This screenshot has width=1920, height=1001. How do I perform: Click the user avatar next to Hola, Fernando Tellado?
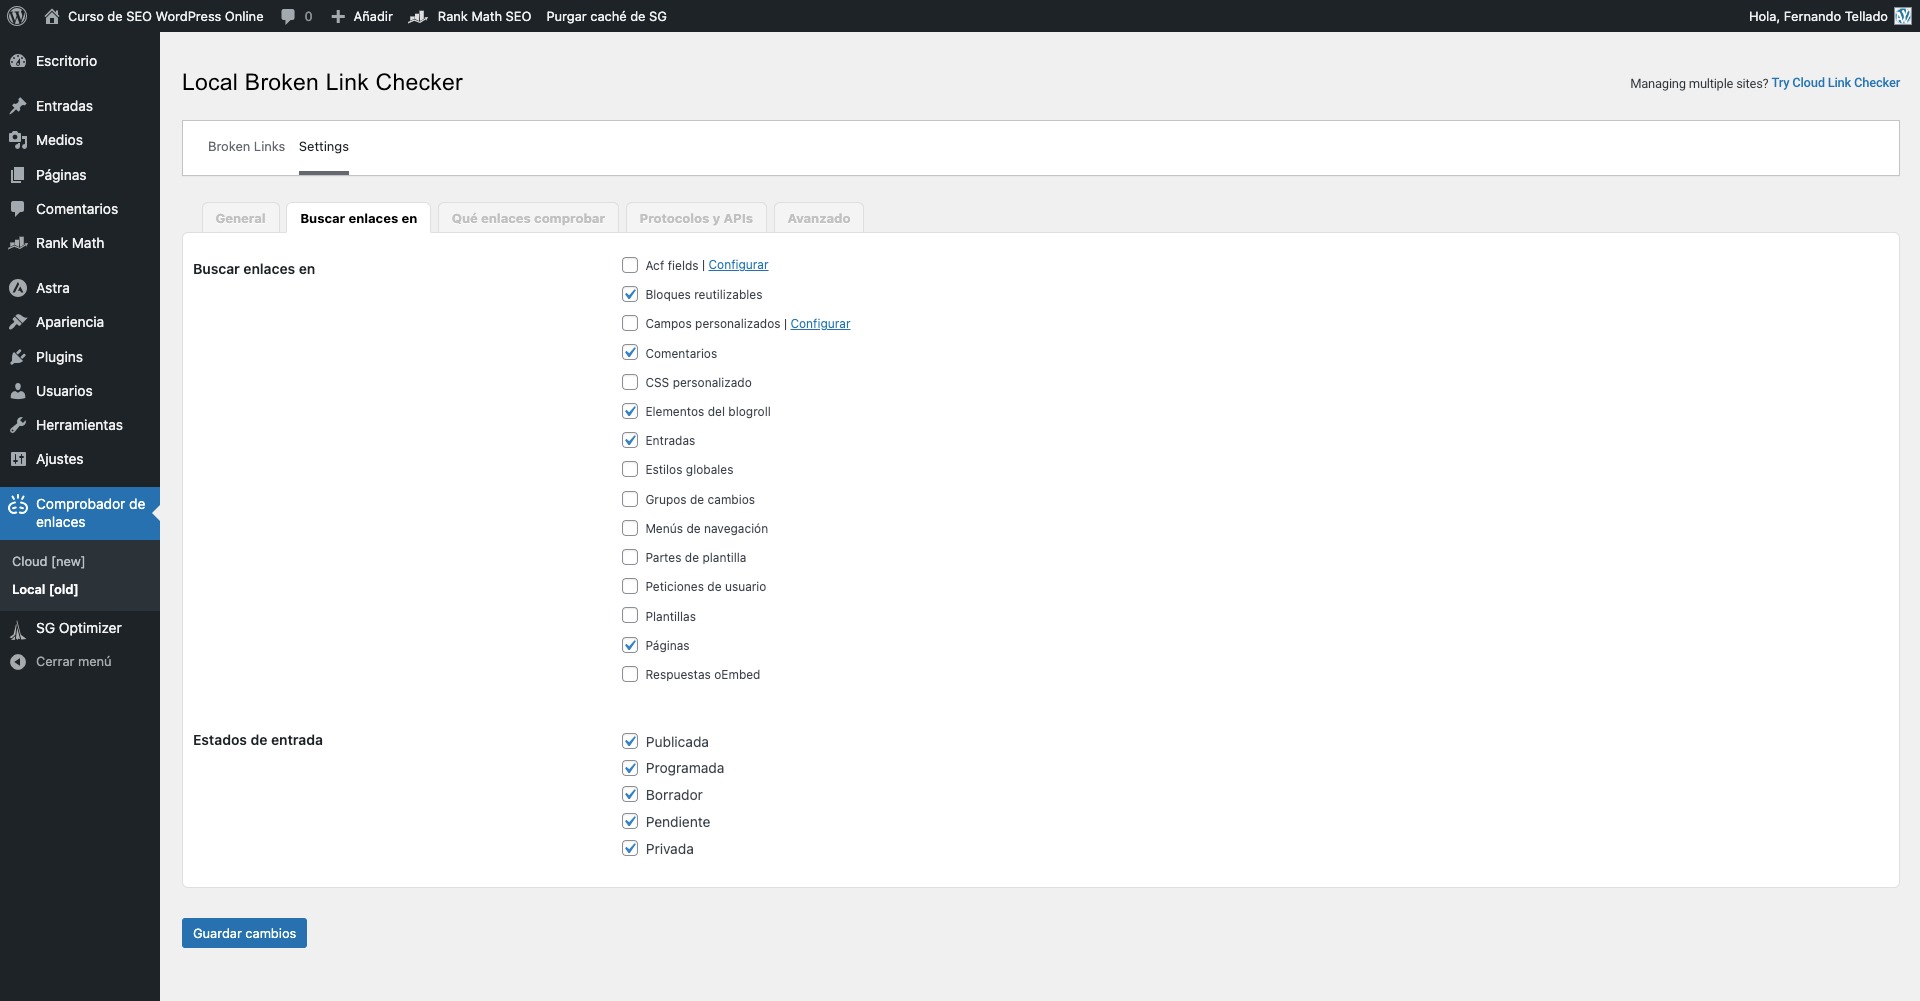click(1903, 16)
